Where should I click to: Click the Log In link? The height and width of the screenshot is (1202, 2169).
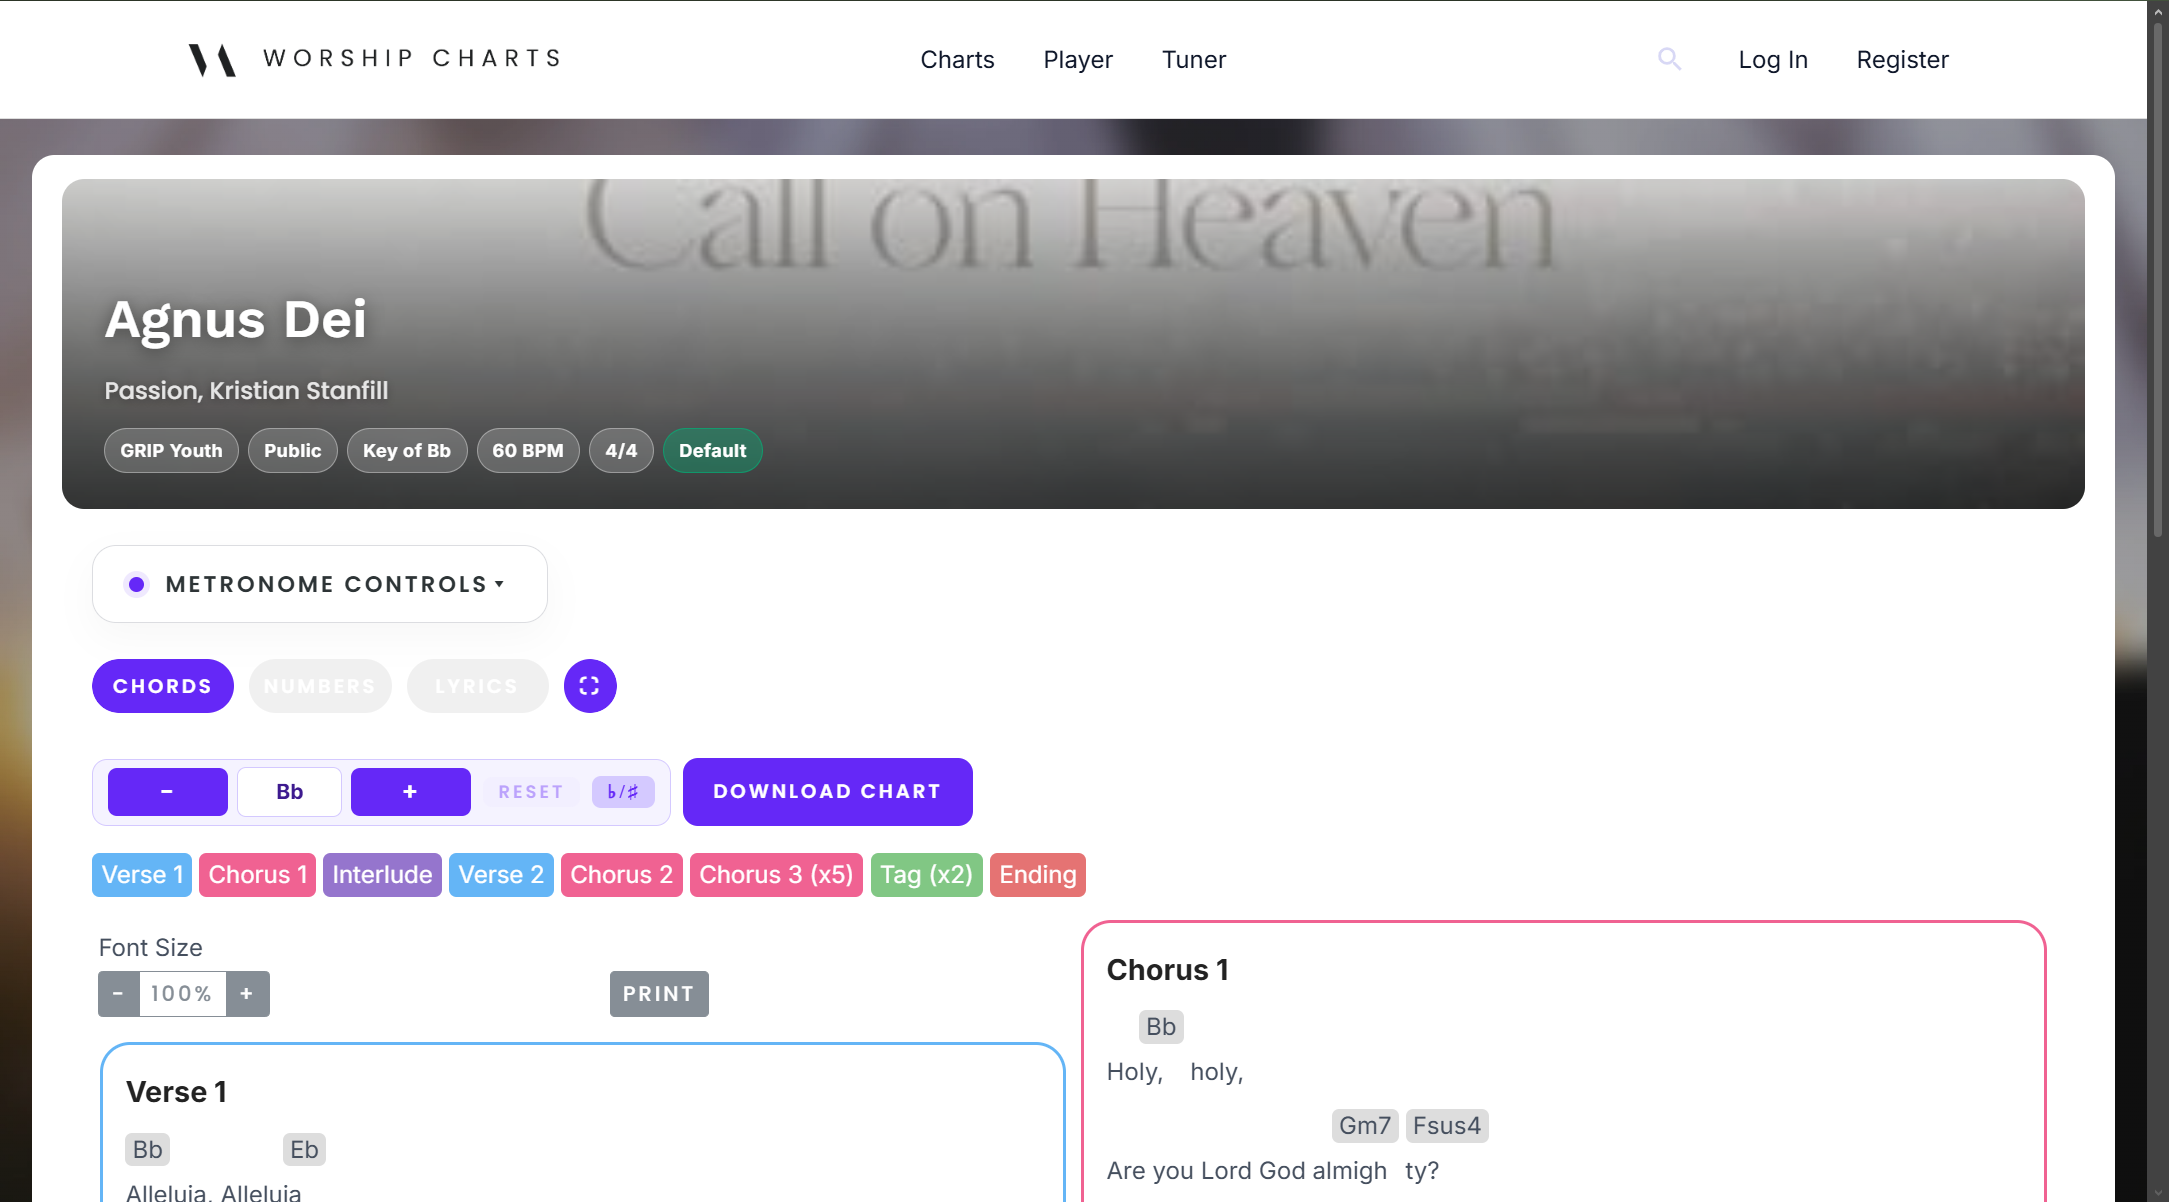click(x=1773, y=60)
